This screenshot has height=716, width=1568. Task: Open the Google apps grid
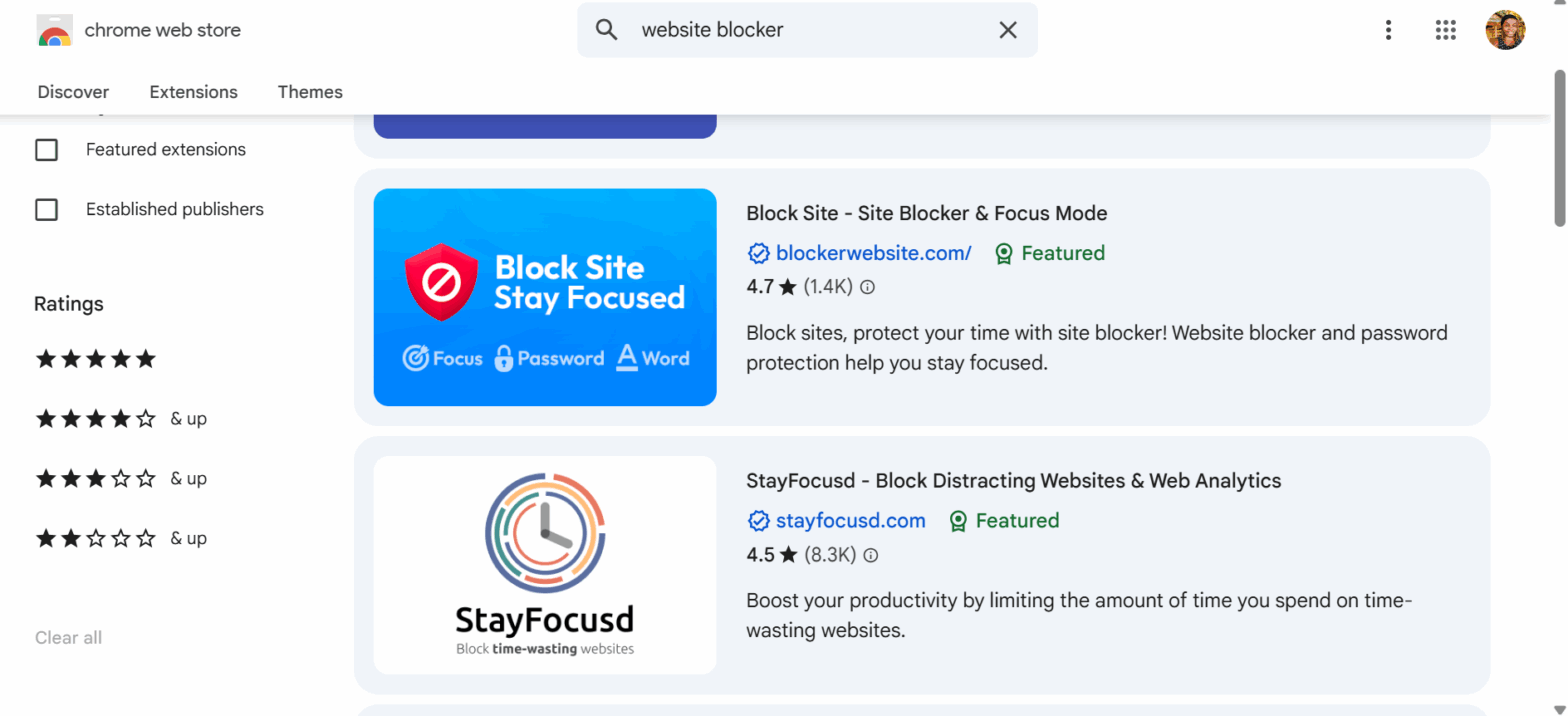coord(1446,30)
